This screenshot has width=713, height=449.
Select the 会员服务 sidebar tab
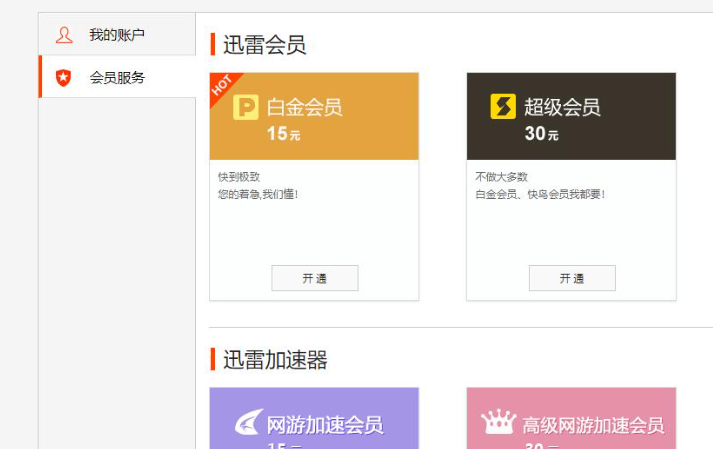coord(117,77)
